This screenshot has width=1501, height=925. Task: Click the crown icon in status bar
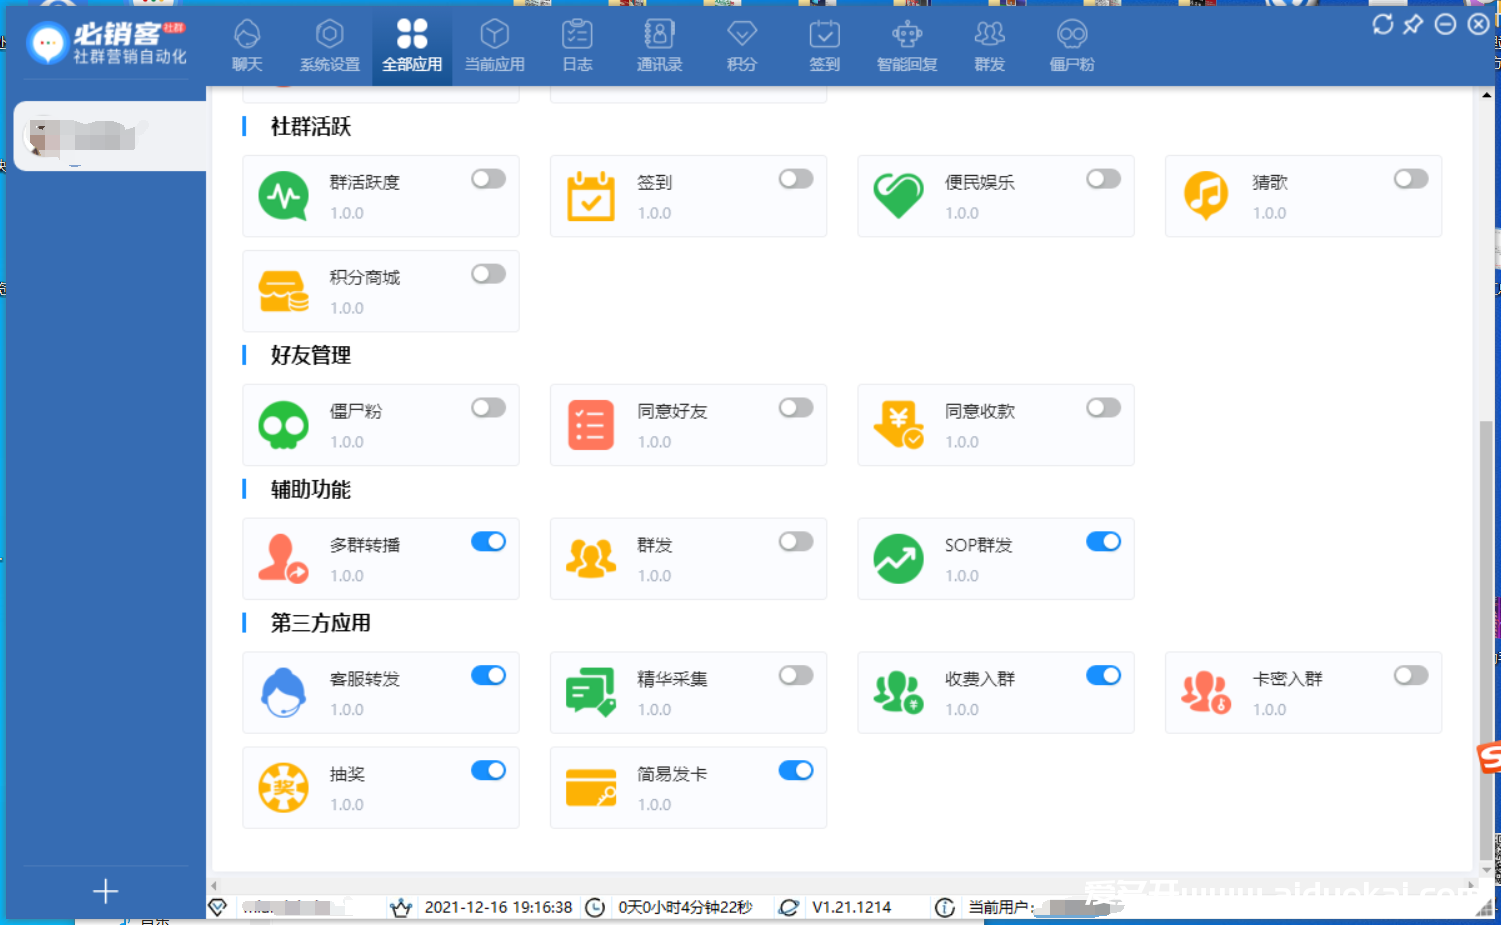point(401,907)
